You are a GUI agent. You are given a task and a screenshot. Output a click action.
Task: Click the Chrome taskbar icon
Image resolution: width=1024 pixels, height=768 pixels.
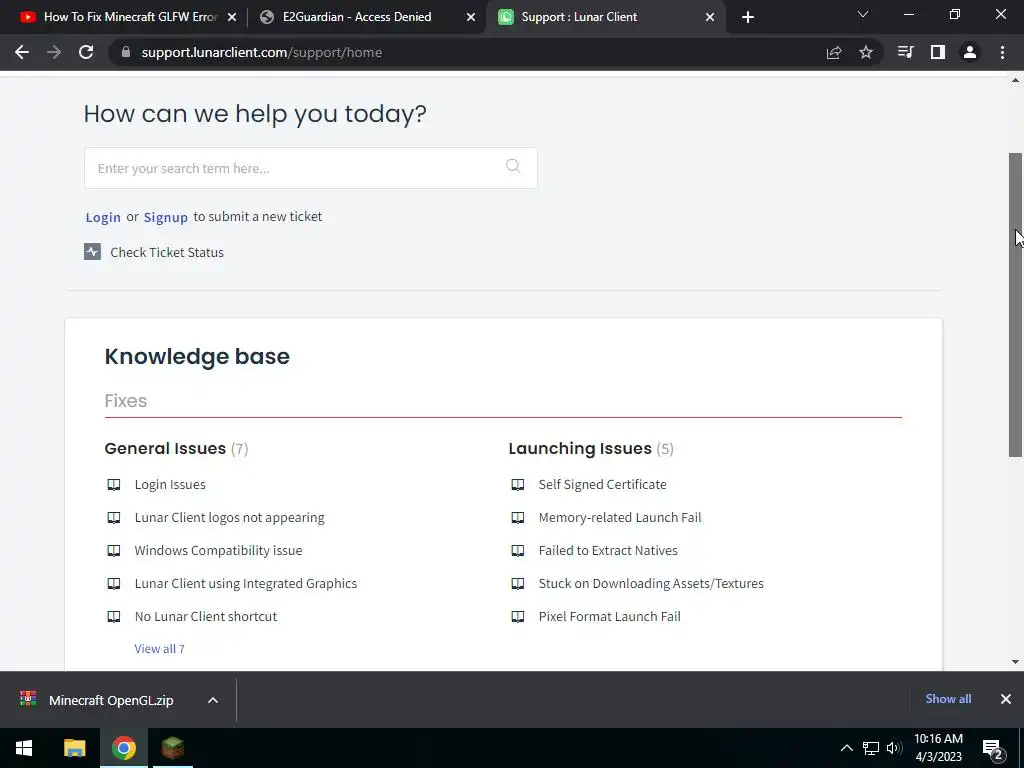(x=123, y=748)
